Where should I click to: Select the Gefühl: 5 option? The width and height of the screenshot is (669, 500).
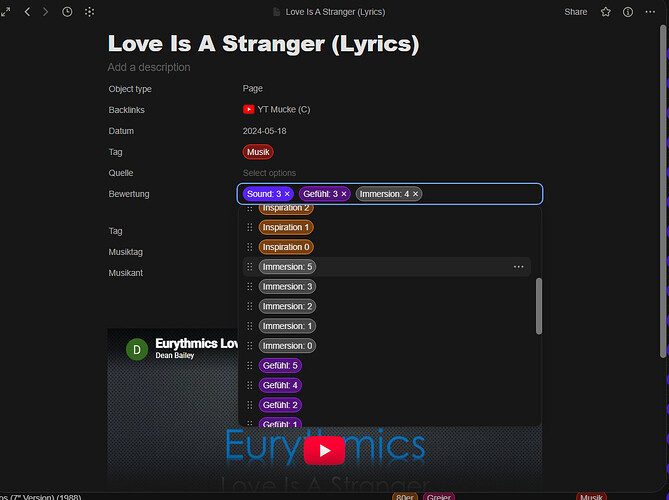280,366
